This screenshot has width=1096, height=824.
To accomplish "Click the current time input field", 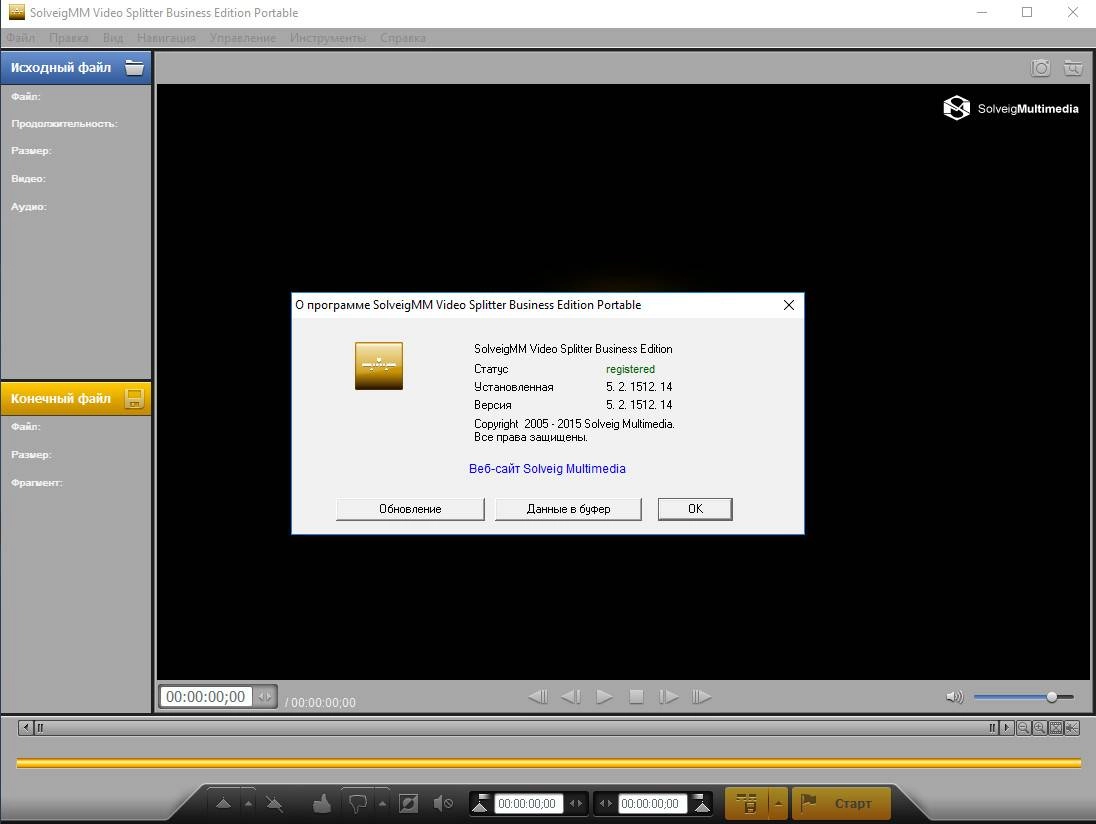I will 206,697.
